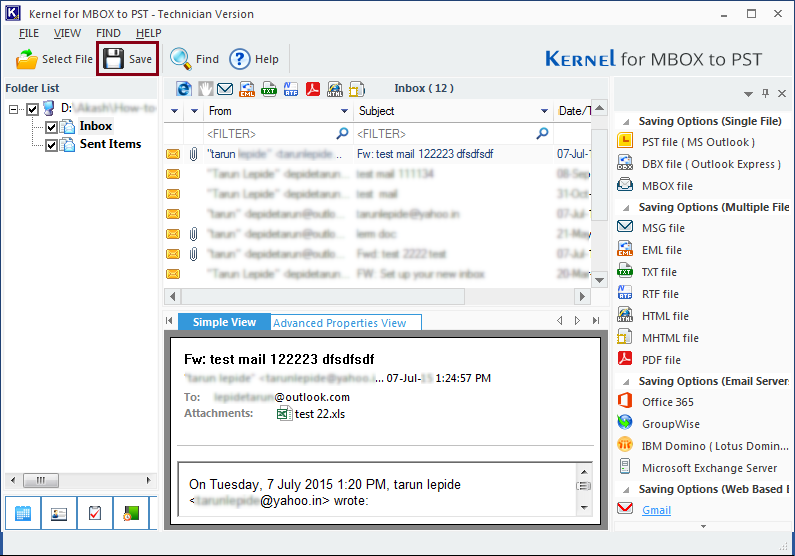The width and height of the screenshot is (795, 556).
Task: Pin the saving options panel
Action: (766, 93)
